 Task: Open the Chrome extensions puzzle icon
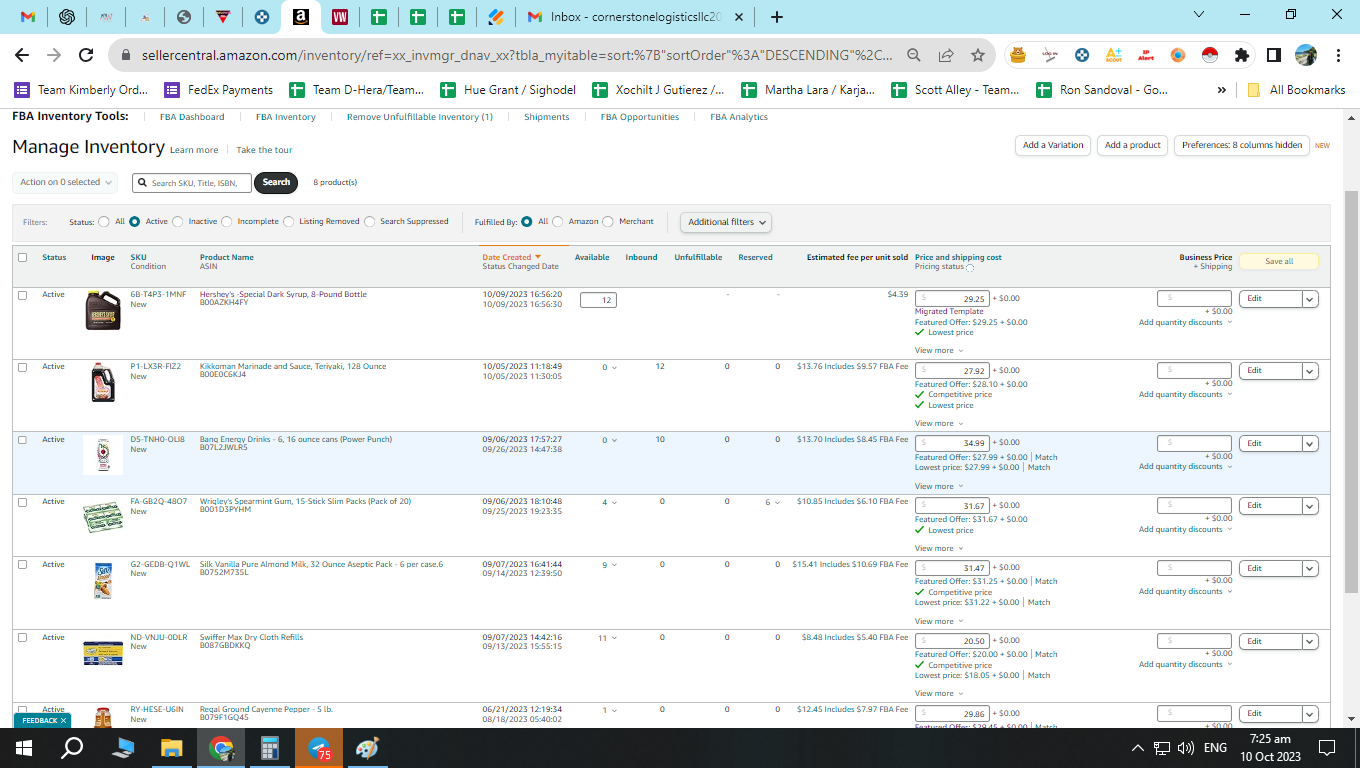[x=1242, y=55]
